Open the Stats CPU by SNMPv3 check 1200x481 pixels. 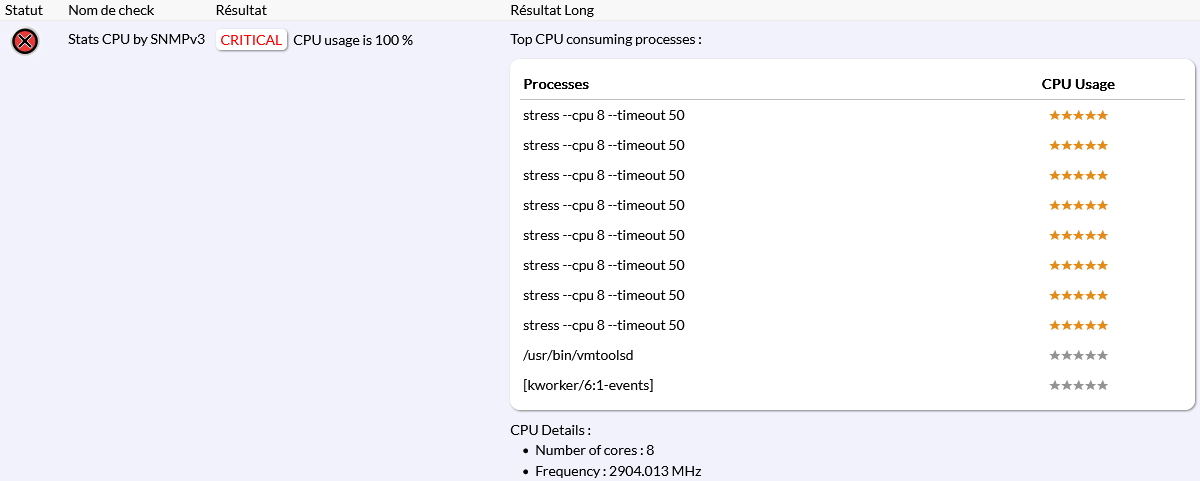(136, 40)
